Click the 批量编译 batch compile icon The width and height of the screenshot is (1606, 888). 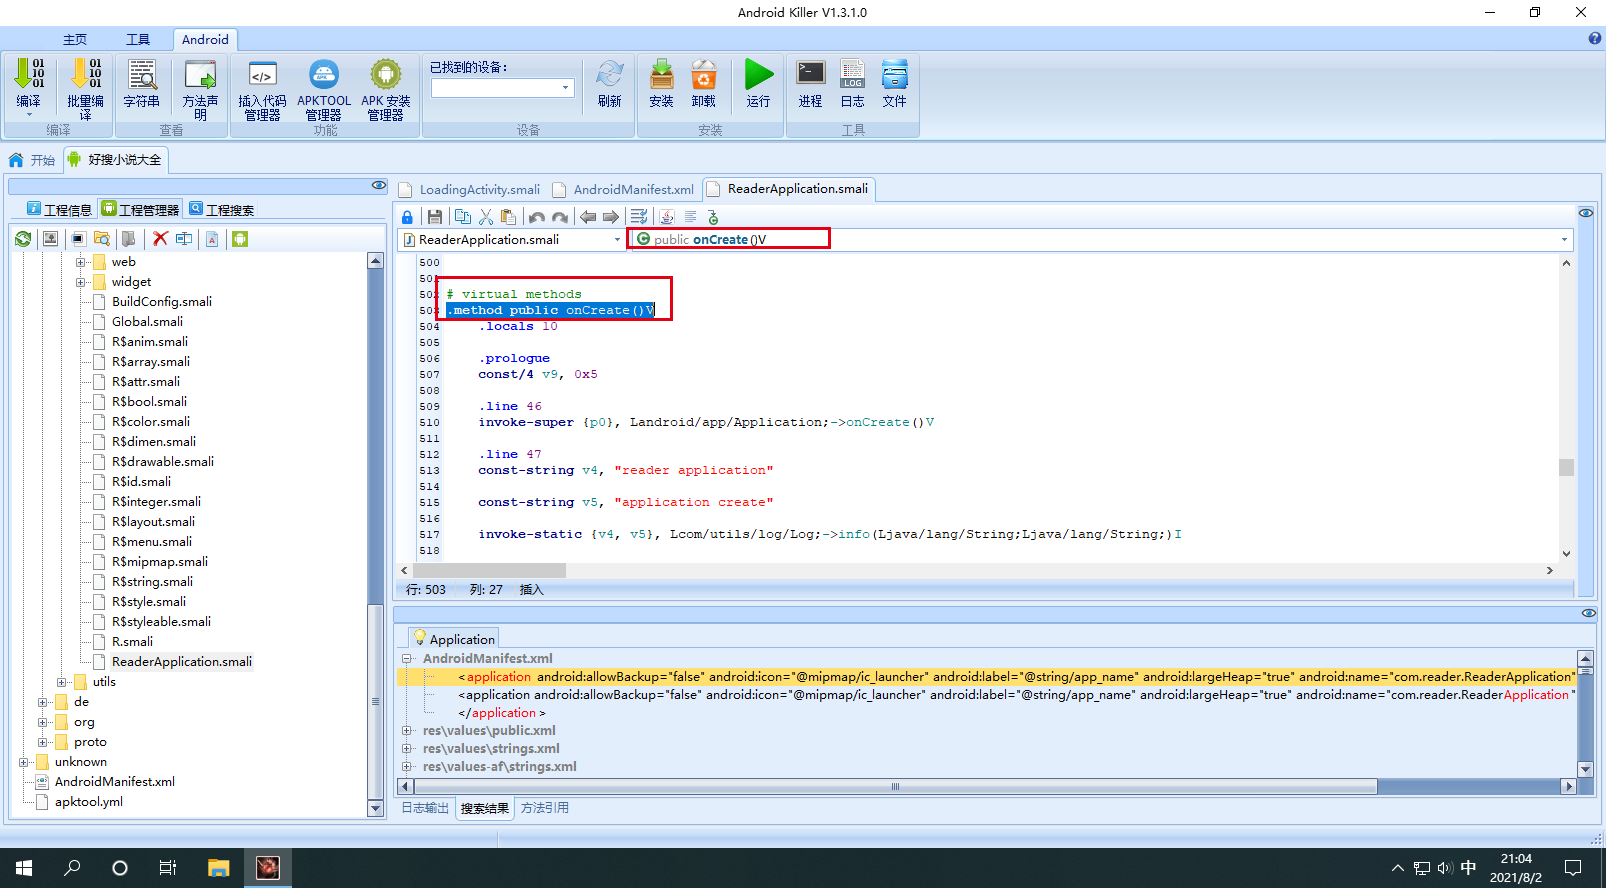click(x=85, y=75)
